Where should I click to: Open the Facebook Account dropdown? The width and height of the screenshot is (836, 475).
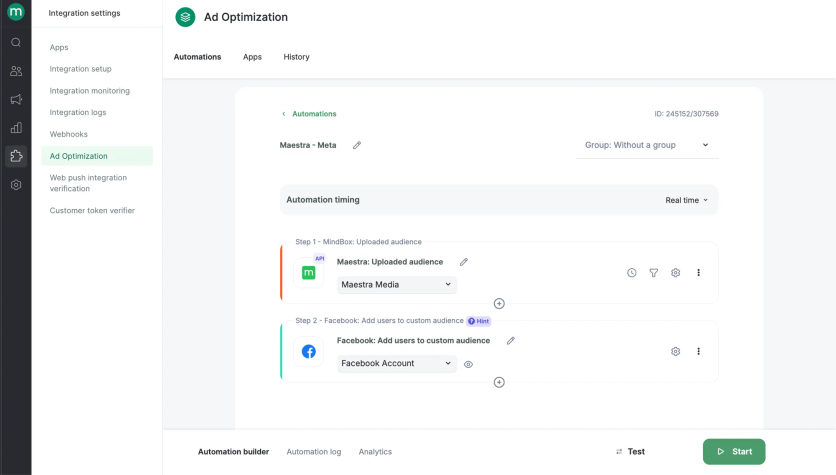click(x=397, y=363)
